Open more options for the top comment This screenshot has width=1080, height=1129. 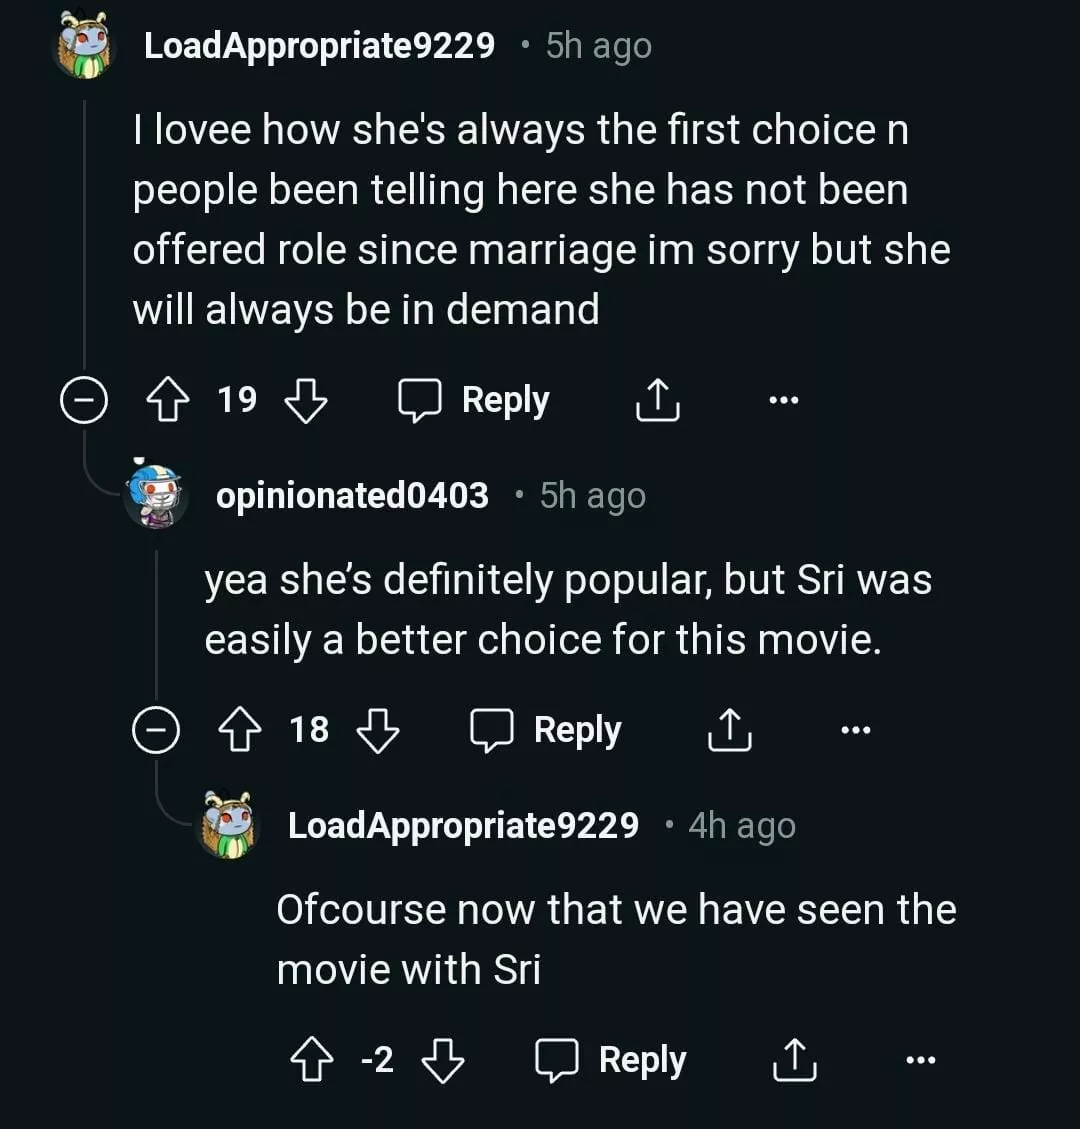[783, 401]
